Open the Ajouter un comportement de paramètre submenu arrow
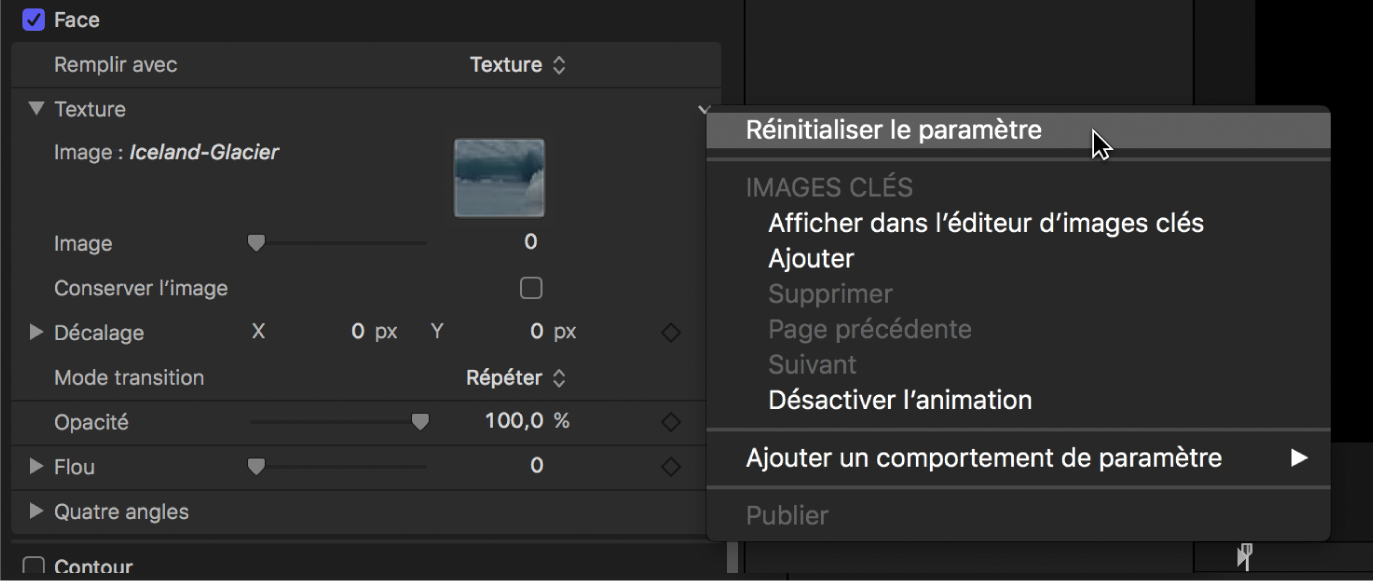1373x583 pixels. click(1298, 458)
